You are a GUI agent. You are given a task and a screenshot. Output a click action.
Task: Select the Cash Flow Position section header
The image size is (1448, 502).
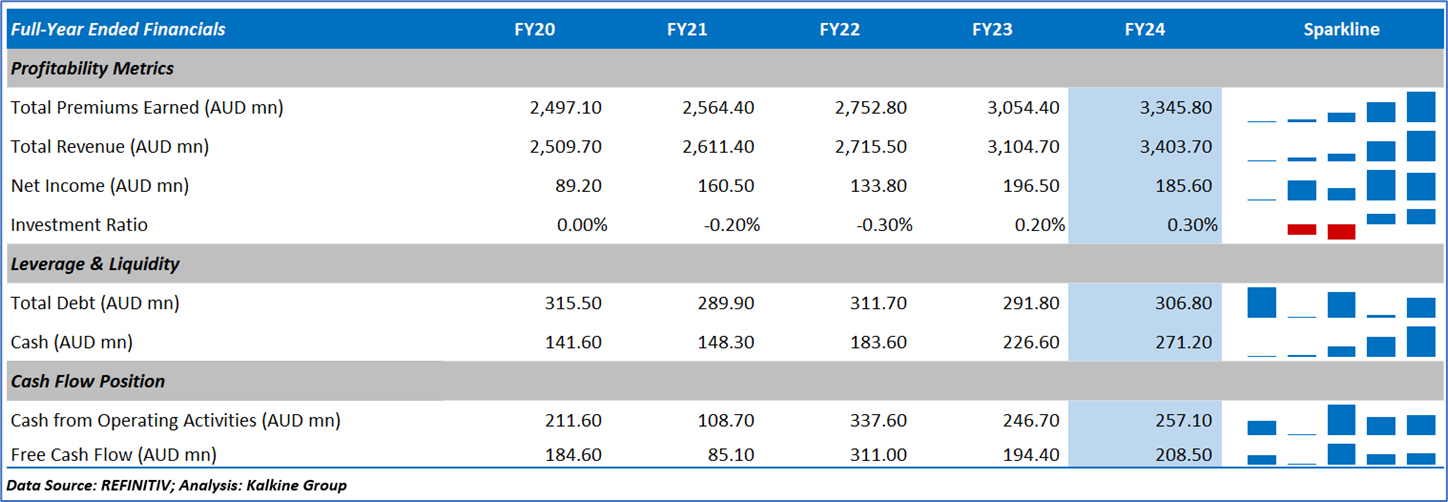[x=88, y=381]
